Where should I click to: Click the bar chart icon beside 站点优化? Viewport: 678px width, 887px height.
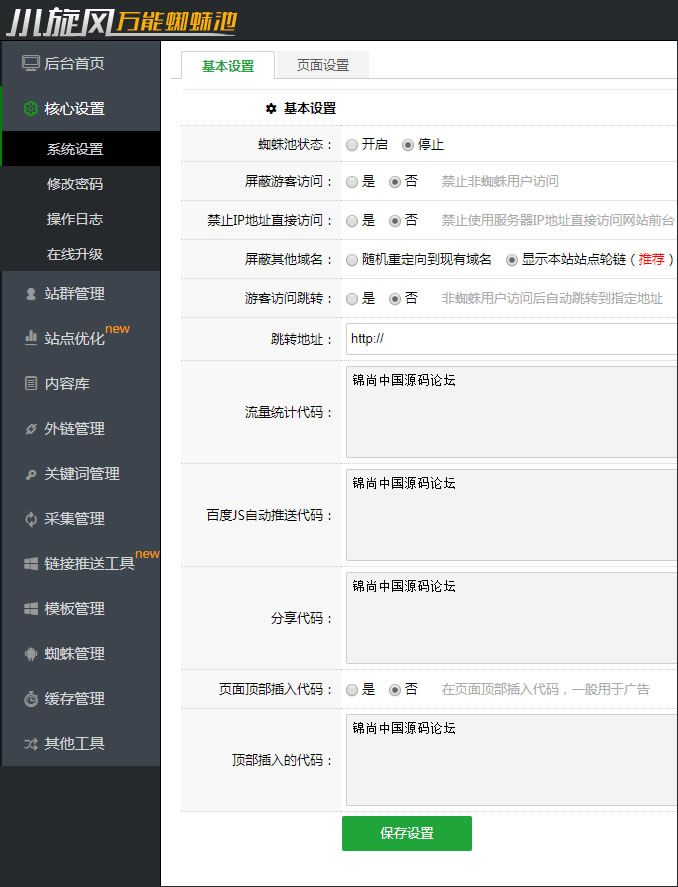click(x=31, y=338)
